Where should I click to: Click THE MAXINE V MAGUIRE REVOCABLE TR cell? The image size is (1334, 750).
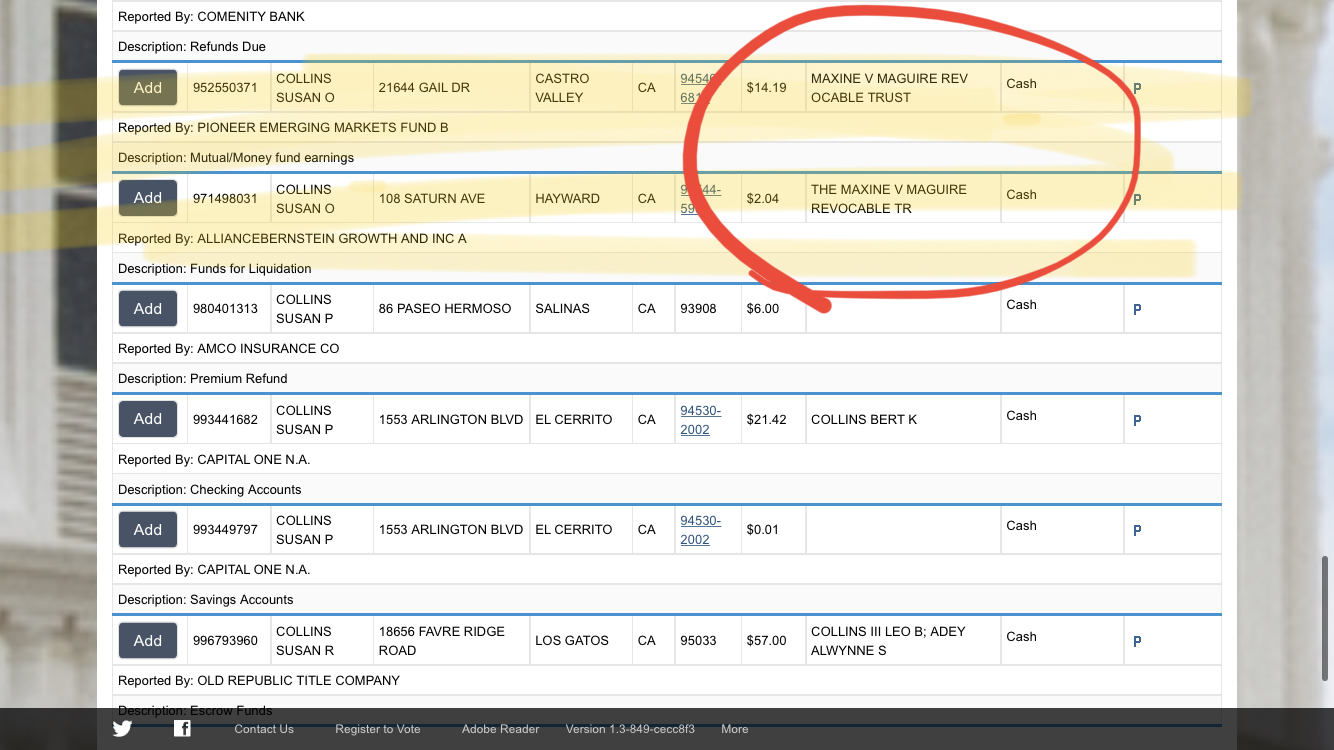904,198
